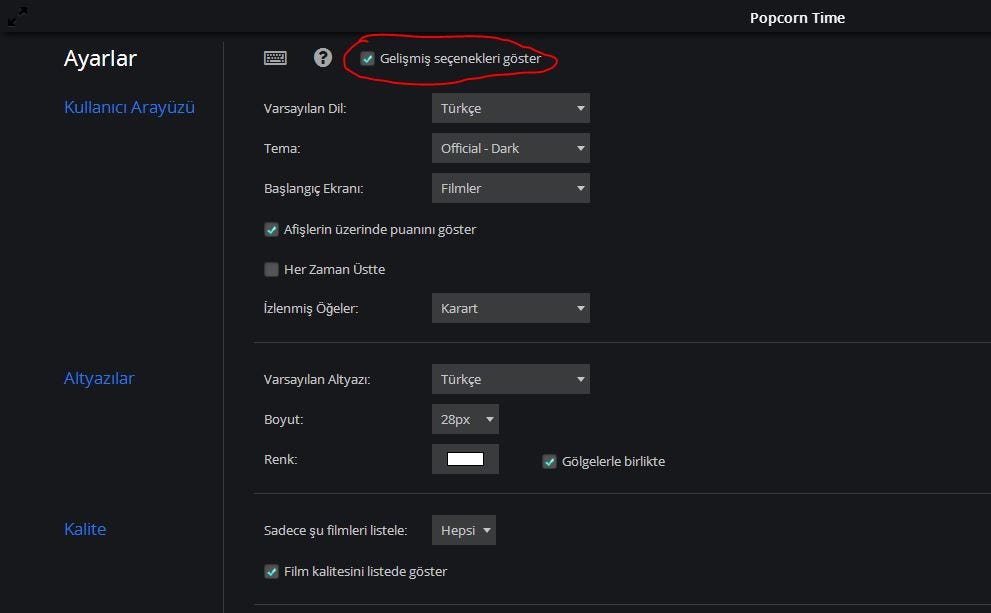Toggle Afişlerin üzerinde puanını göster checkbox
Screen dimensions: 991x613
point(271,229)
